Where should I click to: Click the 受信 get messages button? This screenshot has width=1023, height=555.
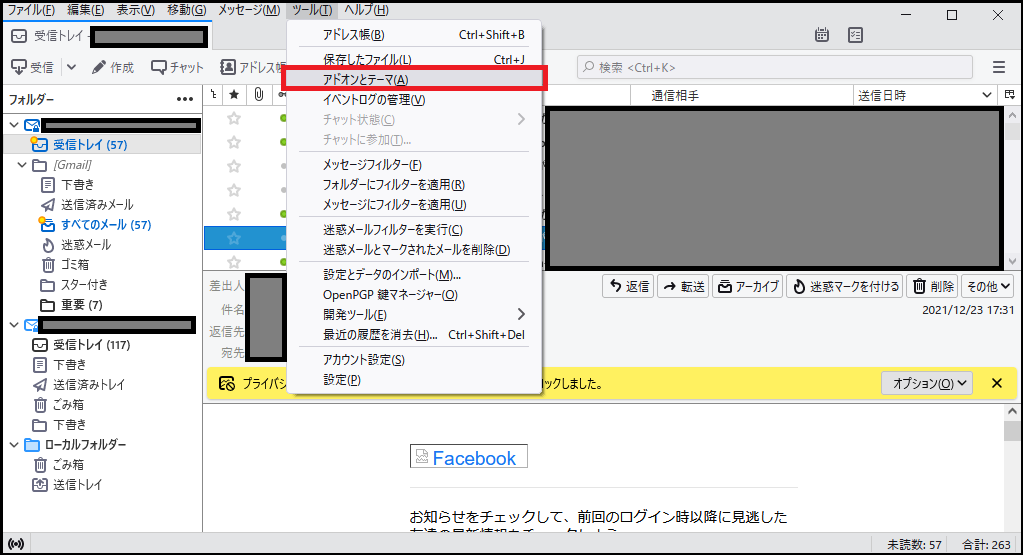click(33, 67)
